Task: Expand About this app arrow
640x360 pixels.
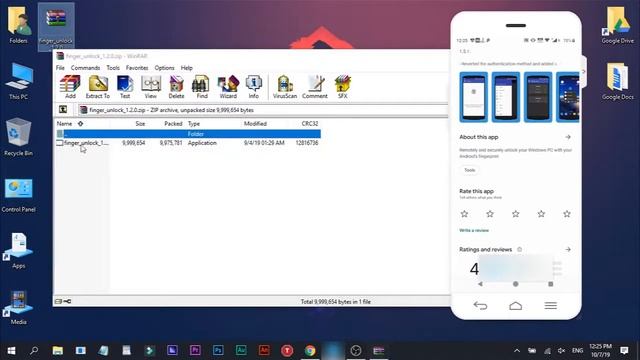Action: point(568,137)
